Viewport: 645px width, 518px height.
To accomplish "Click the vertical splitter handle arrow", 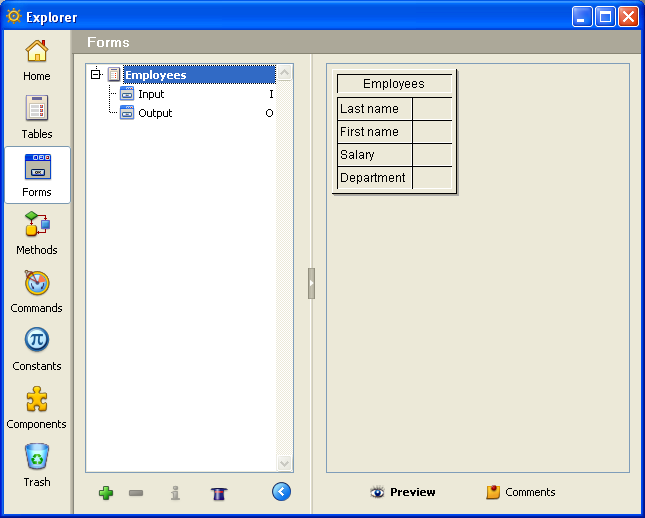I will [311, 283].
